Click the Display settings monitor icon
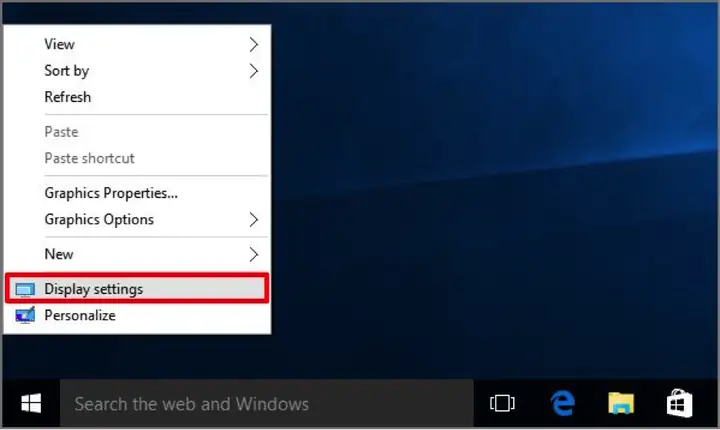 click(x=25, y=289)
